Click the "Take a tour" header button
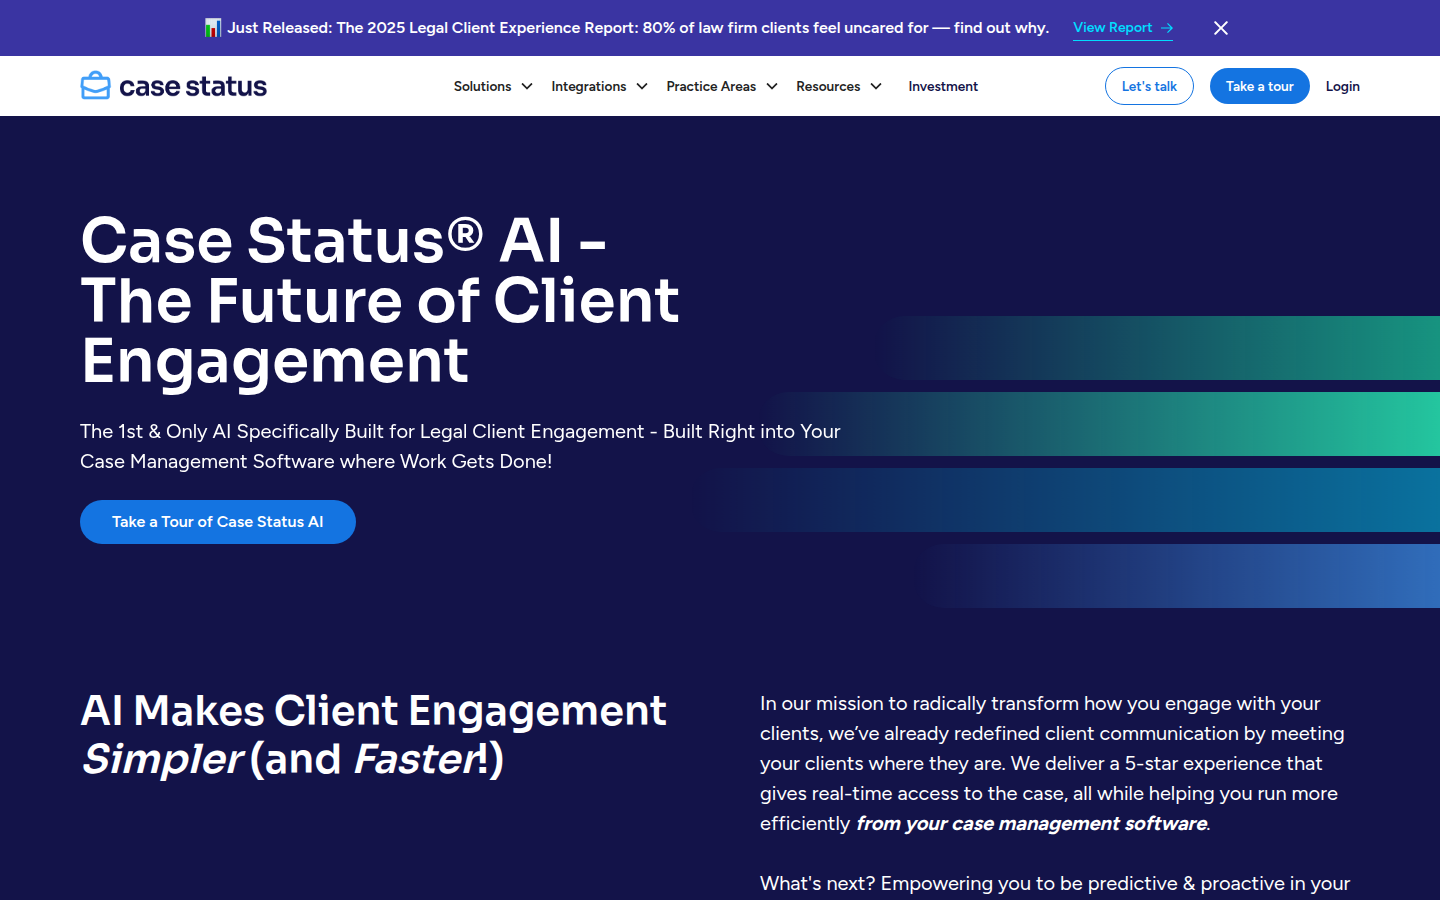1440x900 pixels. click(1259, 87)
